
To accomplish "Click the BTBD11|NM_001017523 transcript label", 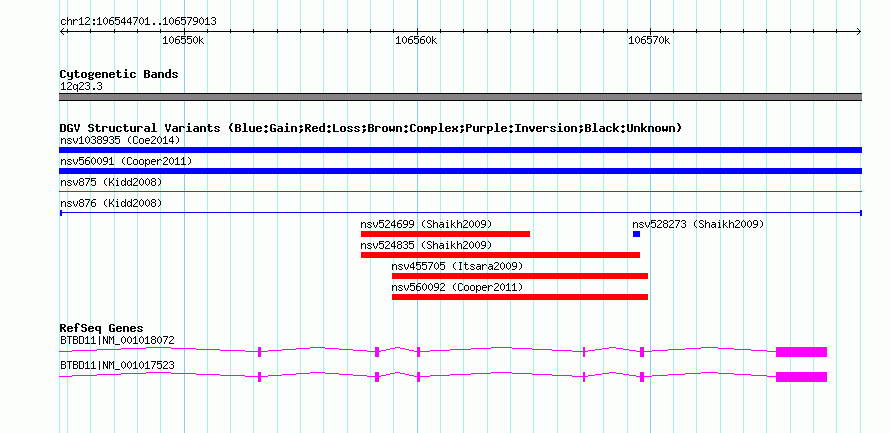I will click(x=117, y=365).
